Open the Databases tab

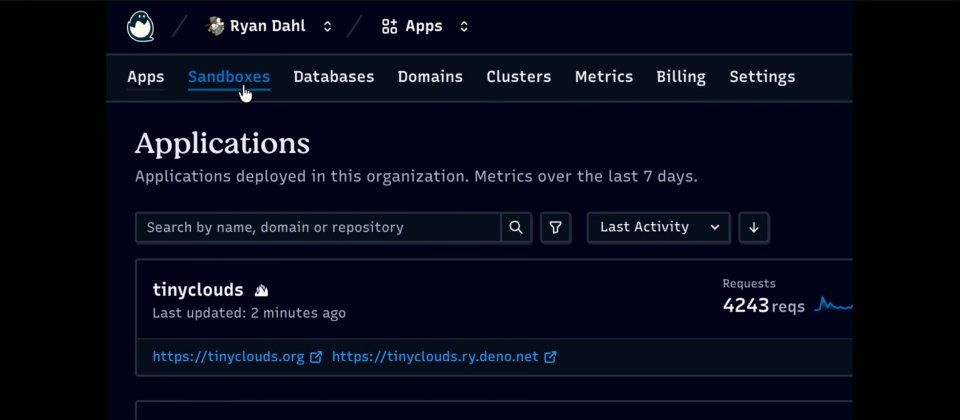(333, 76)
